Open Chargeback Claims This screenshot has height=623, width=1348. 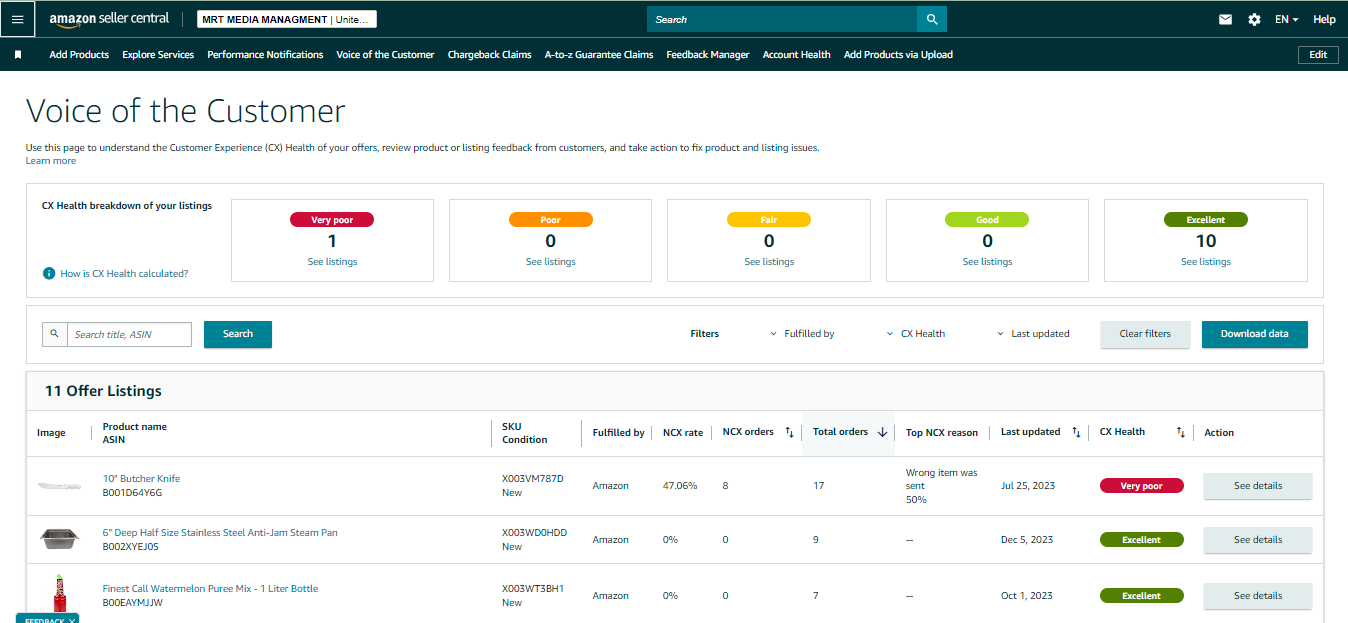[489, 55]
